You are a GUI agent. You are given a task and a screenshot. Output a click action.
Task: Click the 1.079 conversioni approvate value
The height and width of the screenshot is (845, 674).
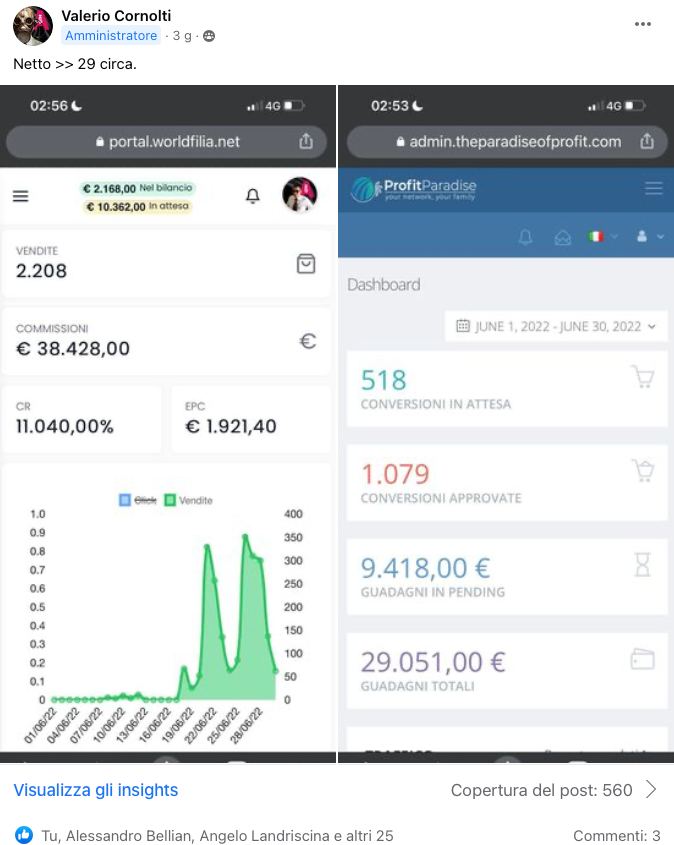point(395,474)
